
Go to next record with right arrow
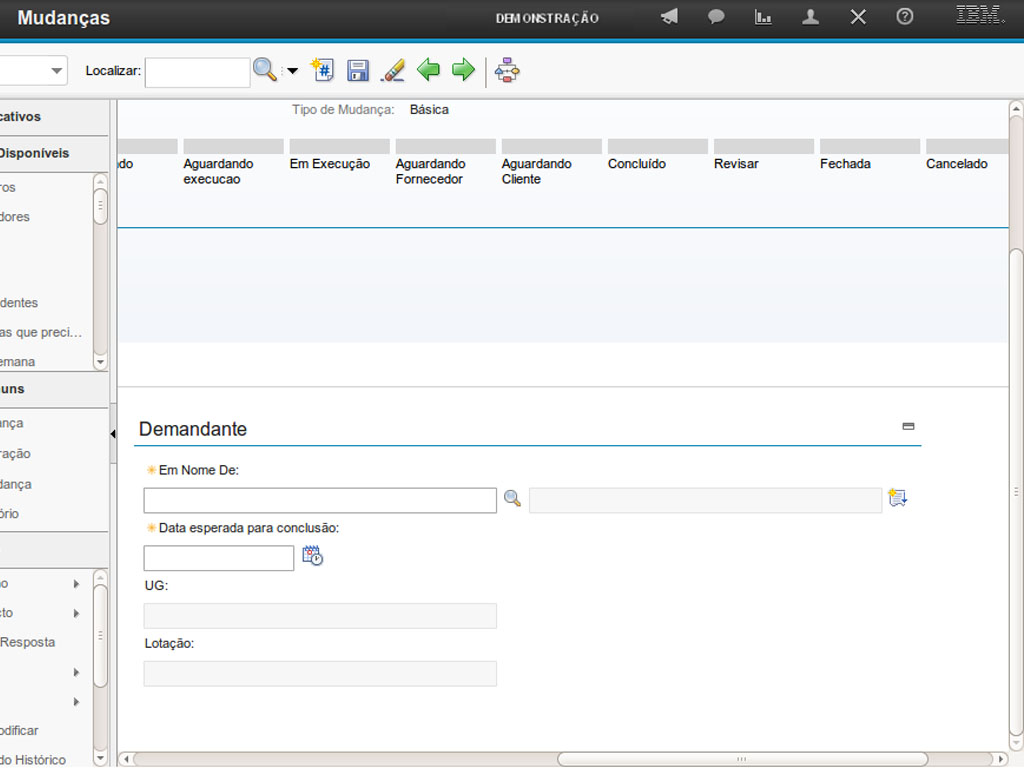pyautogui.click(x=463, y=70)
